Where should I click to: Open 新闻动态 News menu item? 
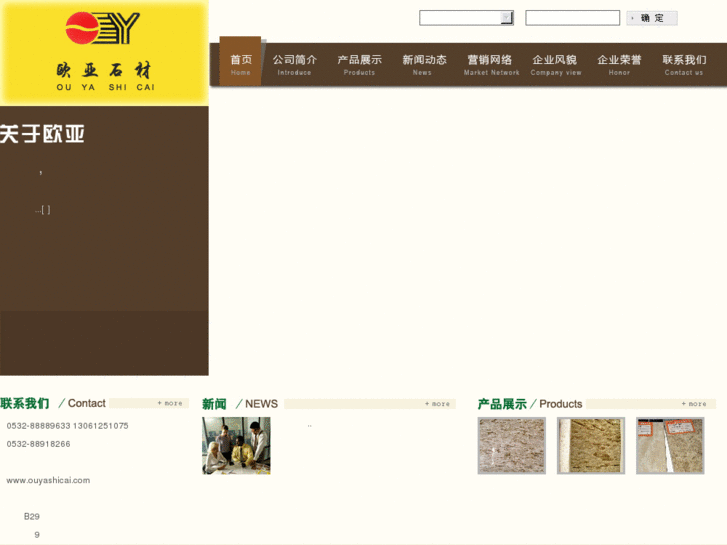[x=424, y=64]
